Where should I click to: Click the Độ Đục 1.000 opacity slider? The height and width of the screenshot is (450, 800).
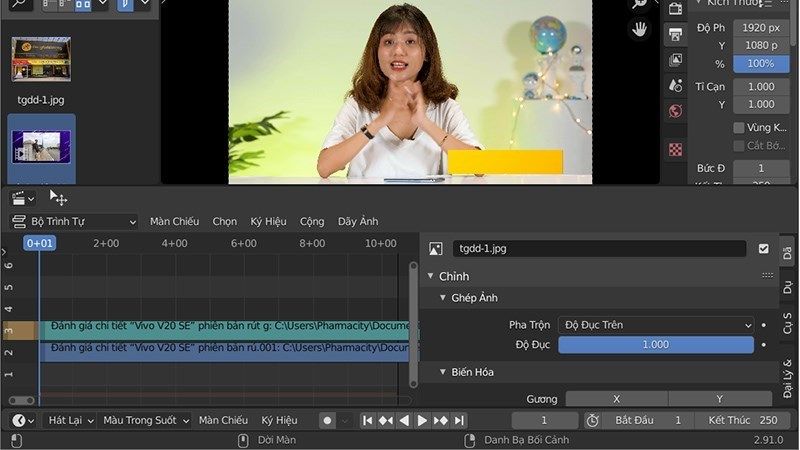[x=656, y=345]
